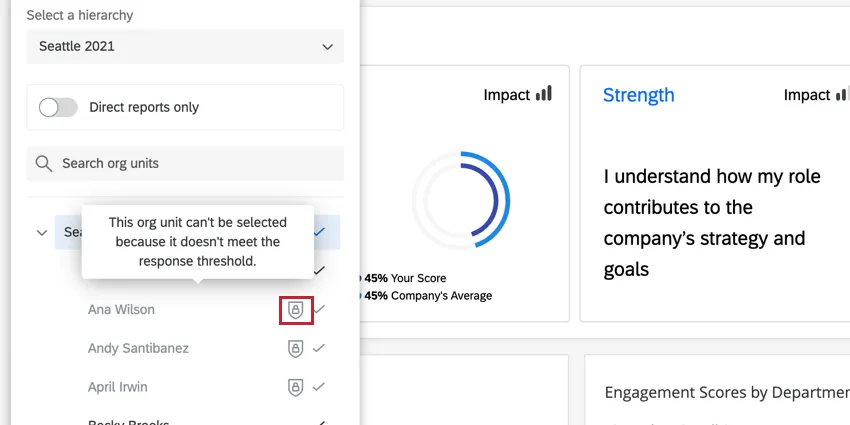Select Ana Wilson in the org list
The height and width of the screenshot is (425, 850).
[x=122, y=310]
